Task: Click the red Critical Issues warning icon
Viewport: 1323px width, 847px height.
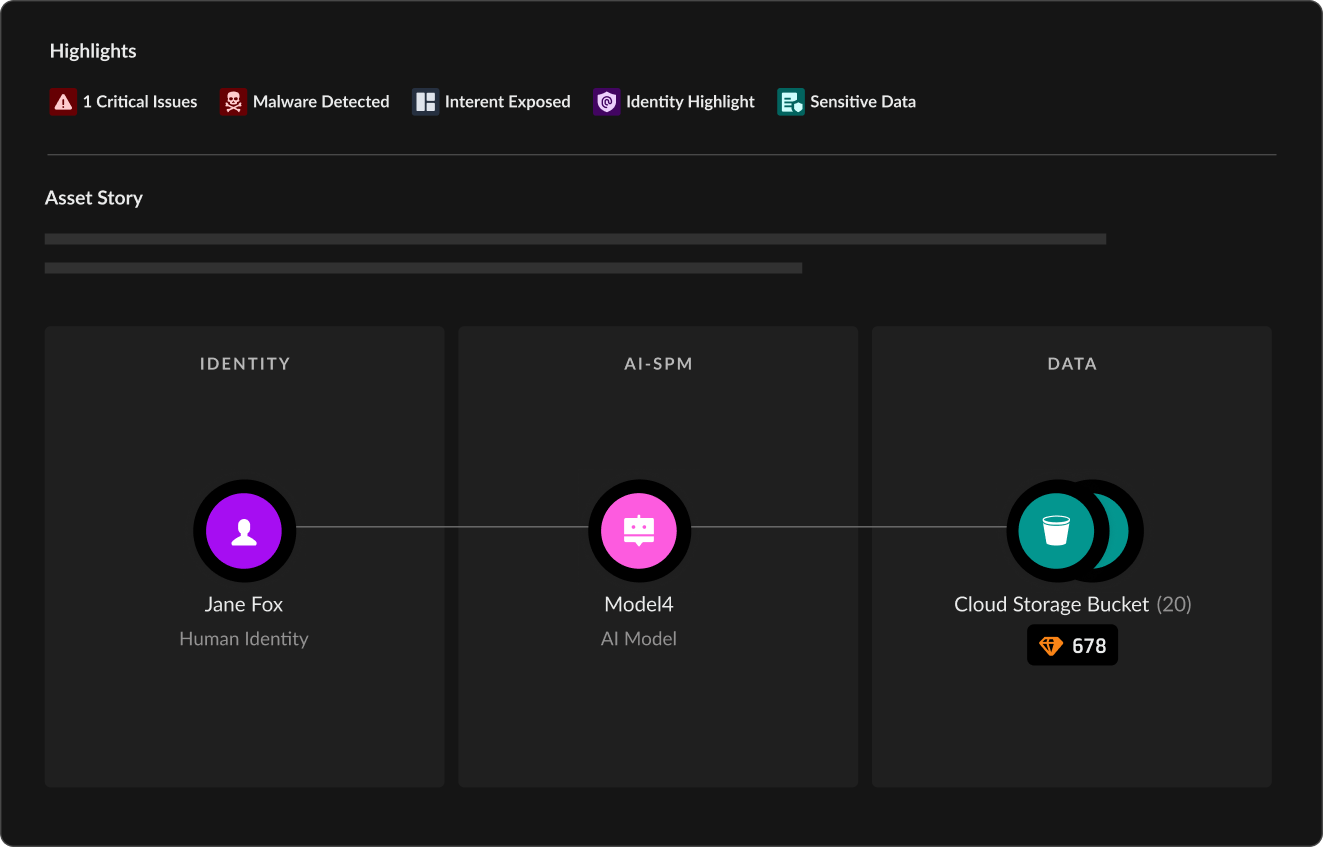Action: point(63,102)
